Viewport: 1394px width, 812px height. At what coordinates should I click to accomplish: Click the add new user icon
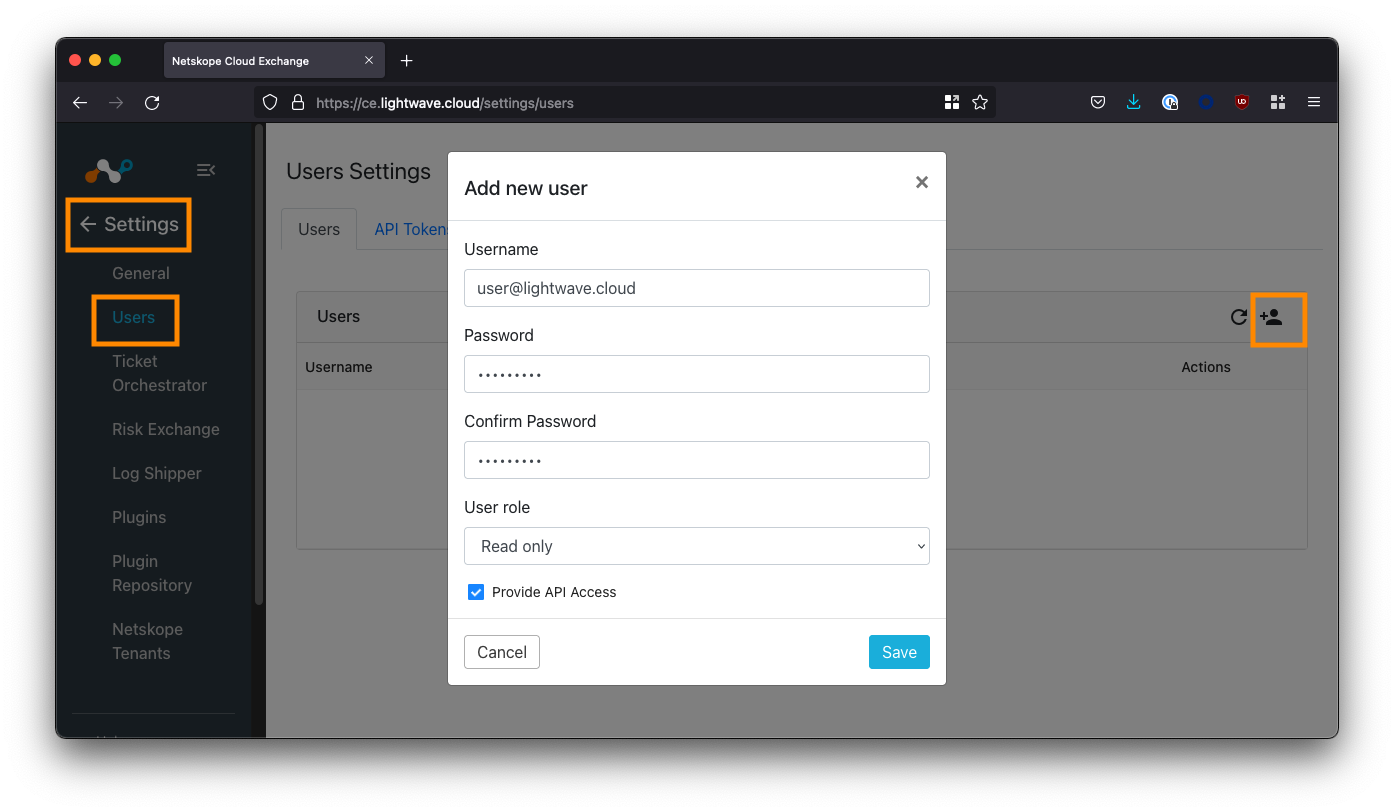point(1271,317)
